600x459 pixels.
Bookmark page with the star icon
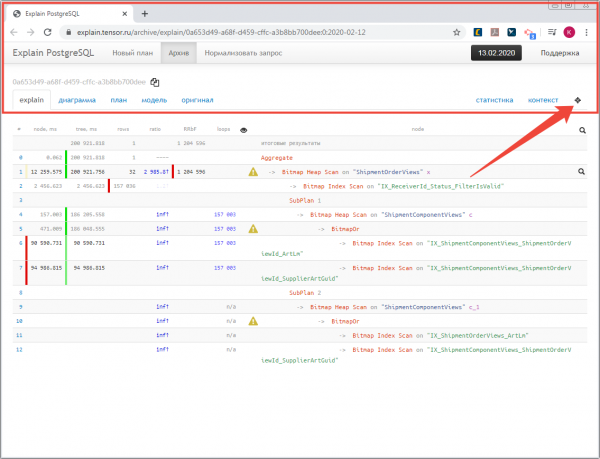coord(457,33)
